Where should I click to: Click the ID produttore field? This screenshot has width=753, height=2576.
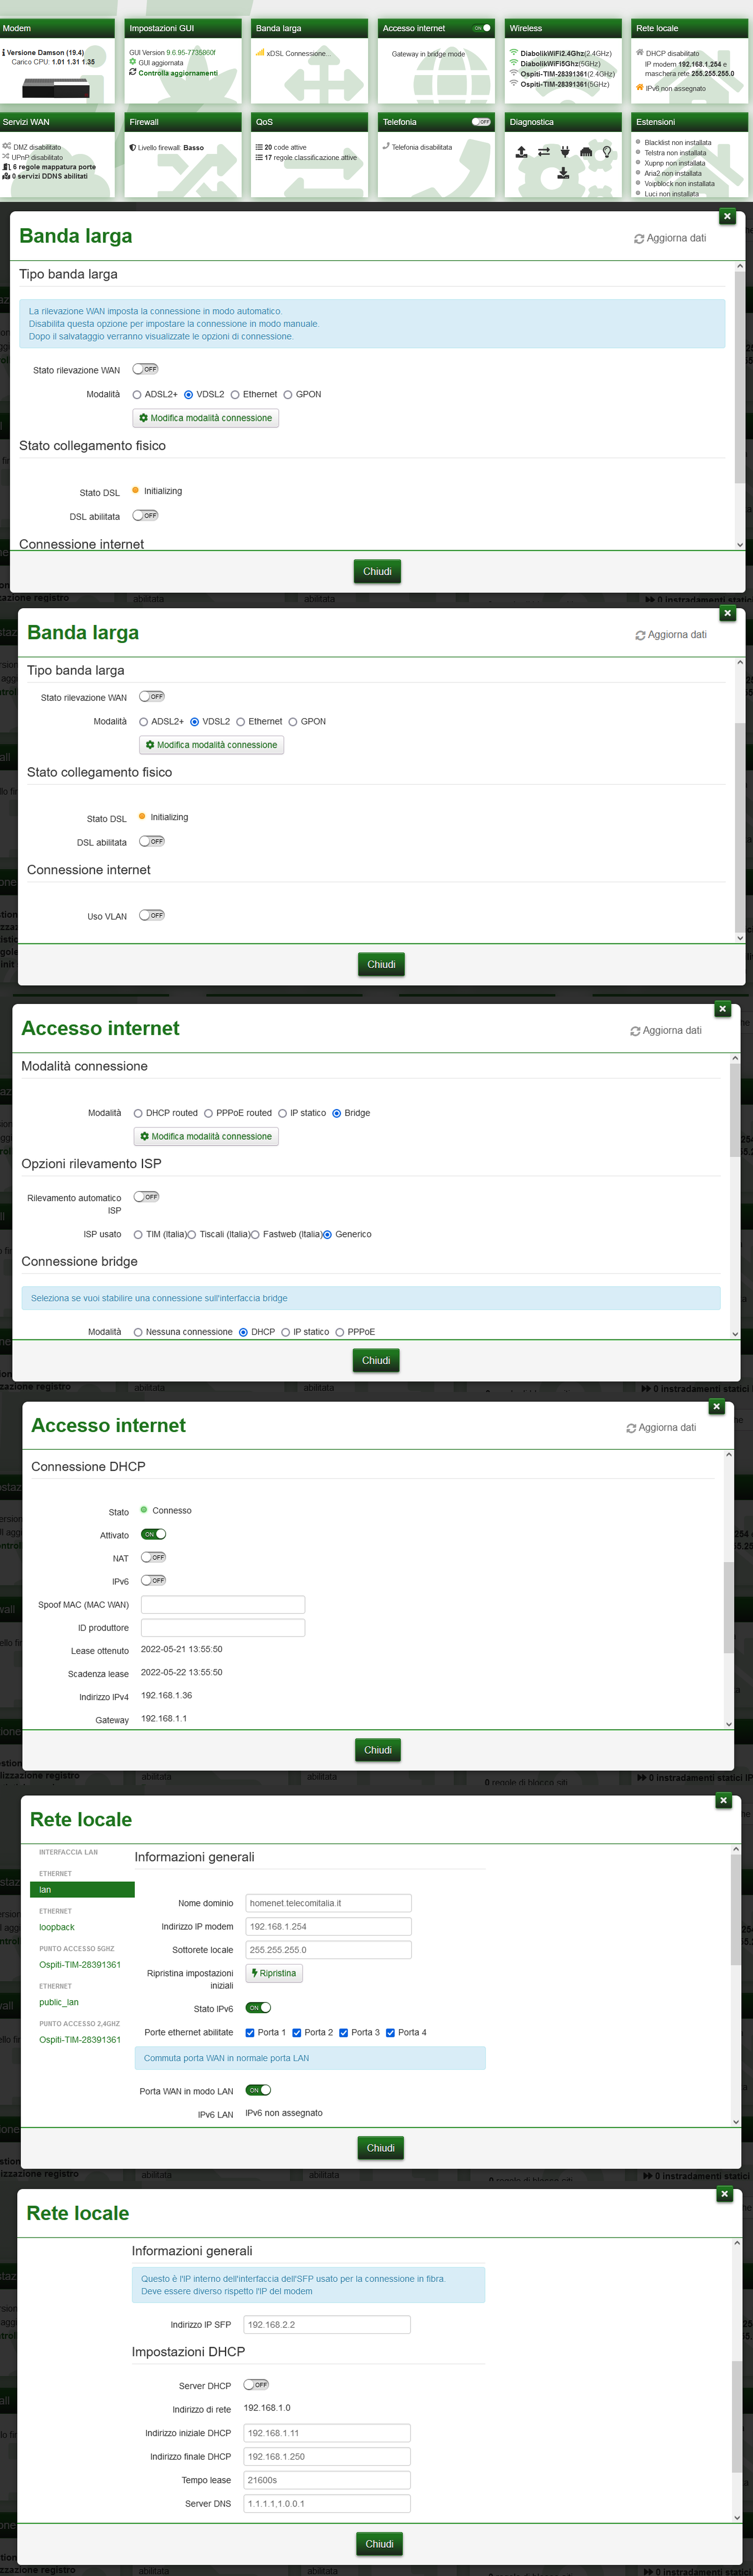[223, 1627]
